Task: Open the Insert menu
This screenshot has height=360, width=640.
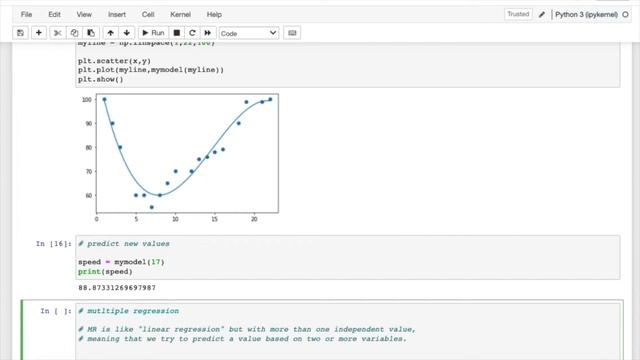Action: 117,14
